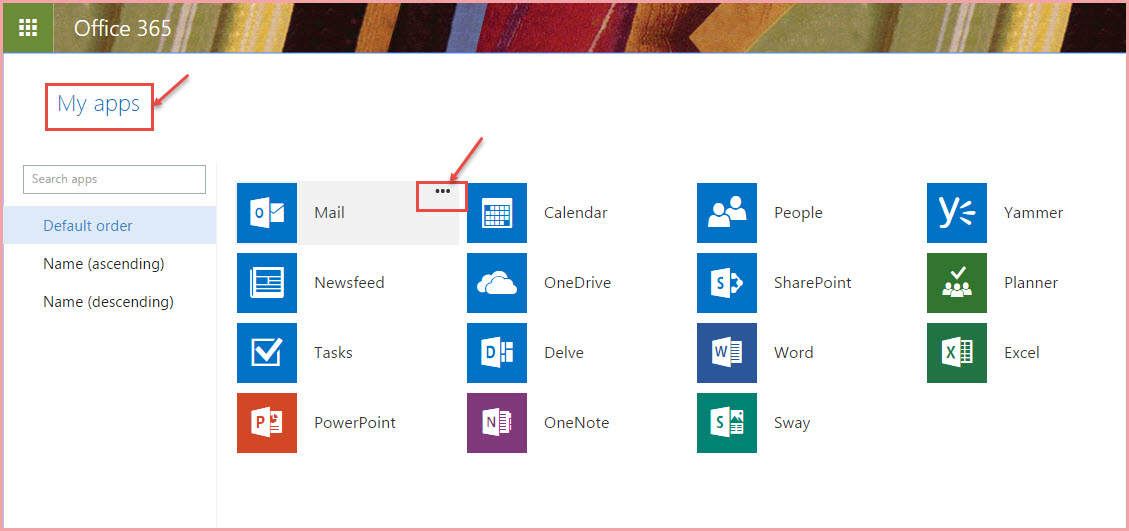Open the People tile icon
Viewport: 1129px width, 531px height.
(727, 213)
